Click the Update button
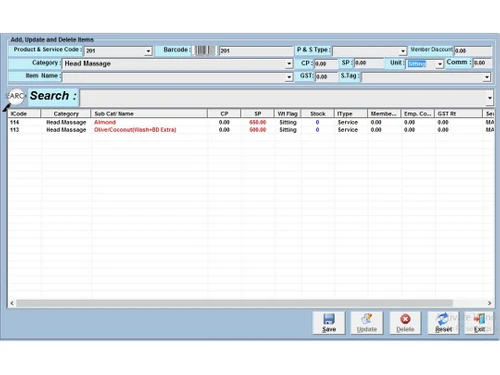The height and width of the screenshot is (375, 500). click(x=367, y=323)
